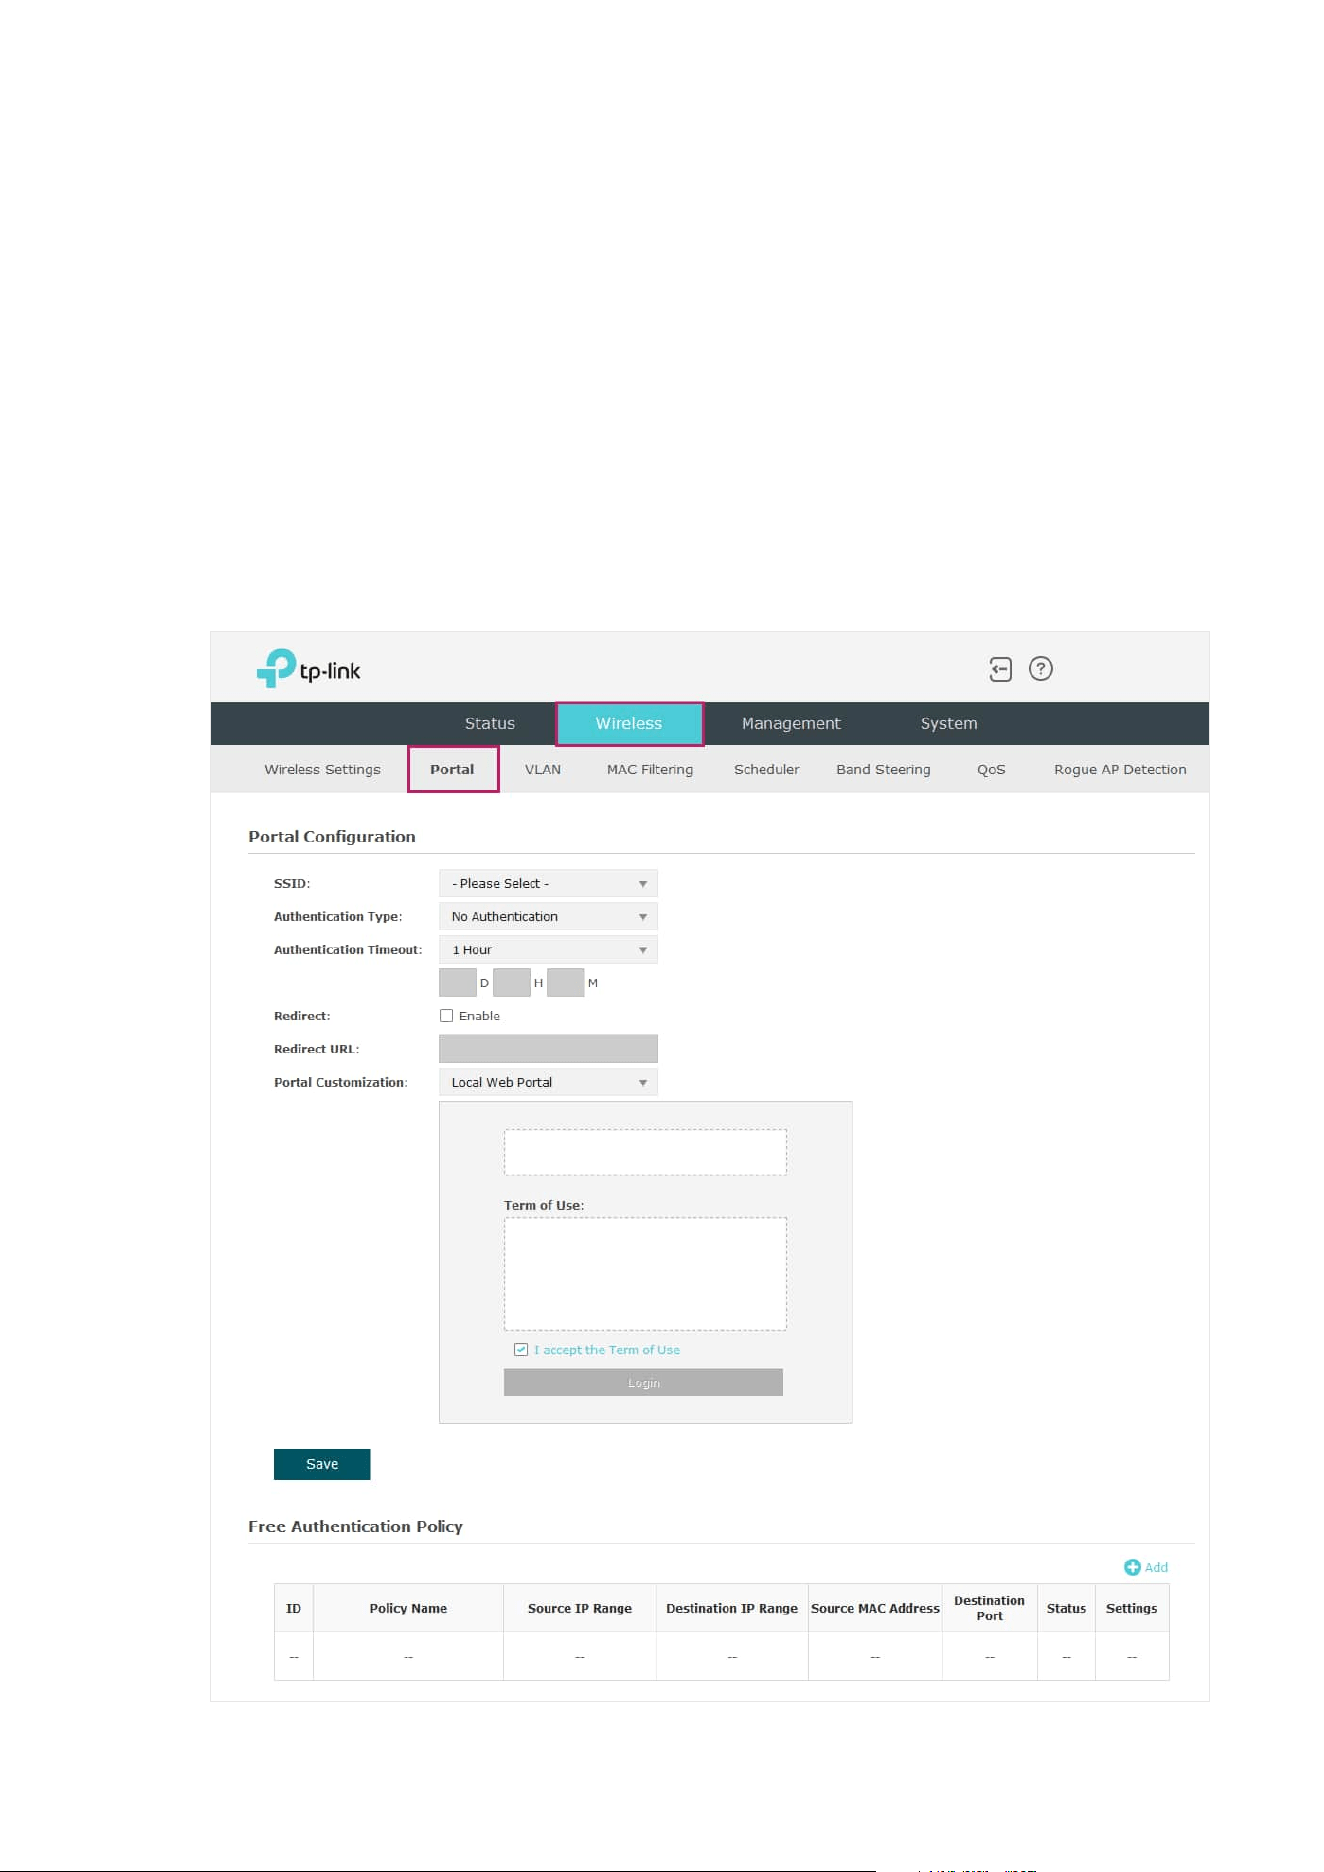This screenshot has height=1872, width=1324.
Task: Go to the System tab
Action: (x=949, y=723)
